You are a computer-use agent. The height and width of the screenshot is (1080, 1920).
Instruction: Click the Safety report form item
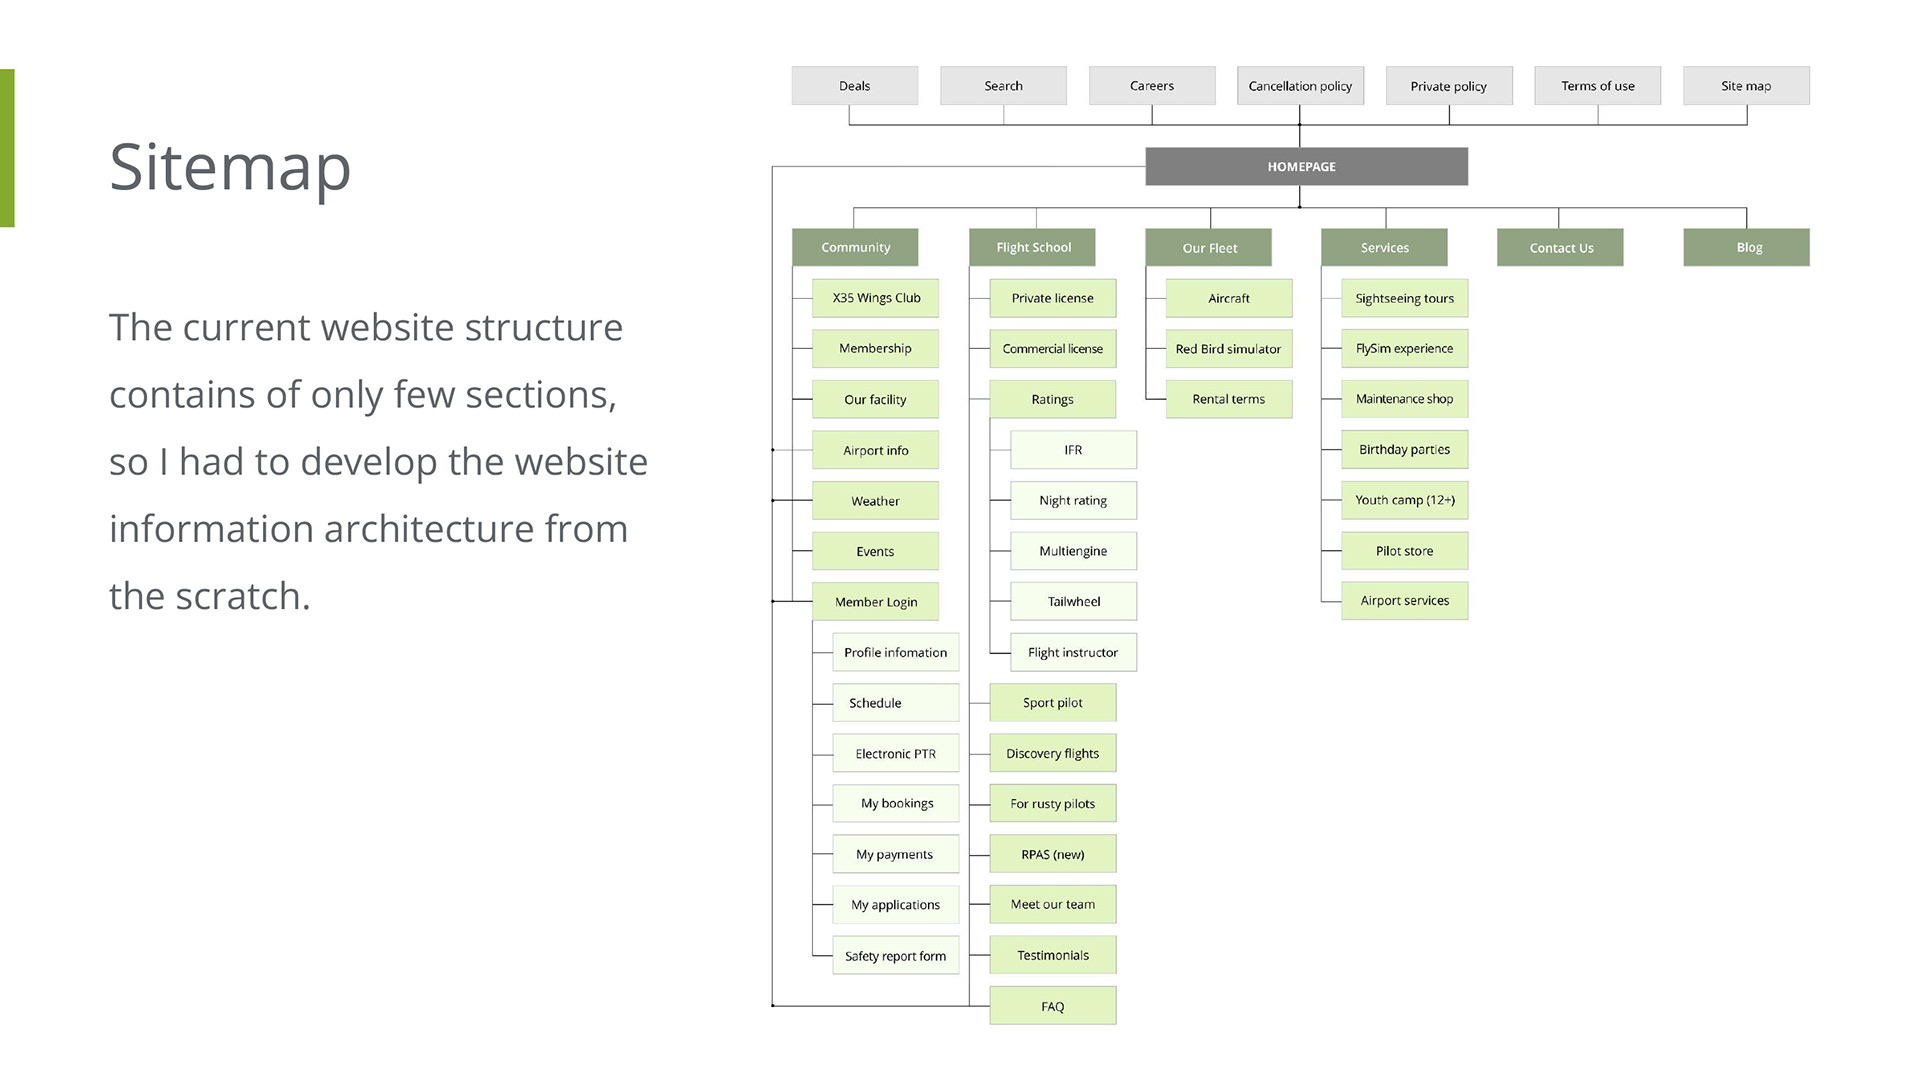pyautogui.click(x=895, y=956)
